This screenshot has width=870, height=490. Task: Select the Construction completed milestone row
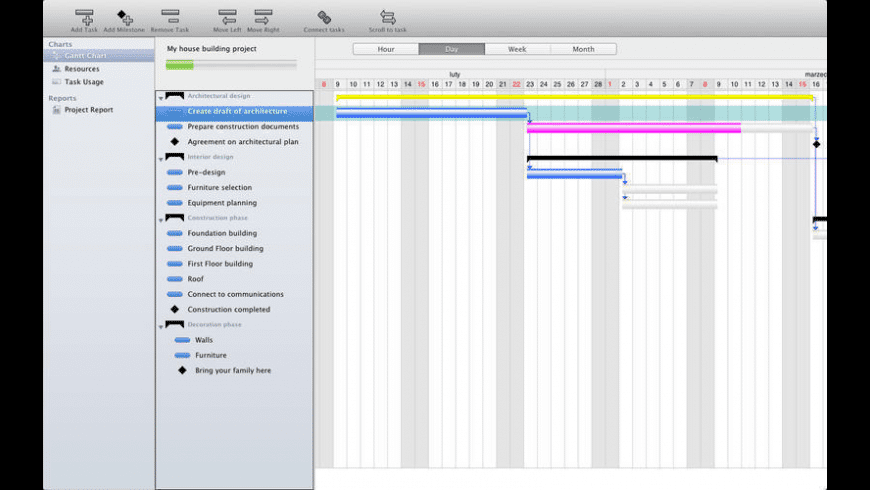click(235, 310)
